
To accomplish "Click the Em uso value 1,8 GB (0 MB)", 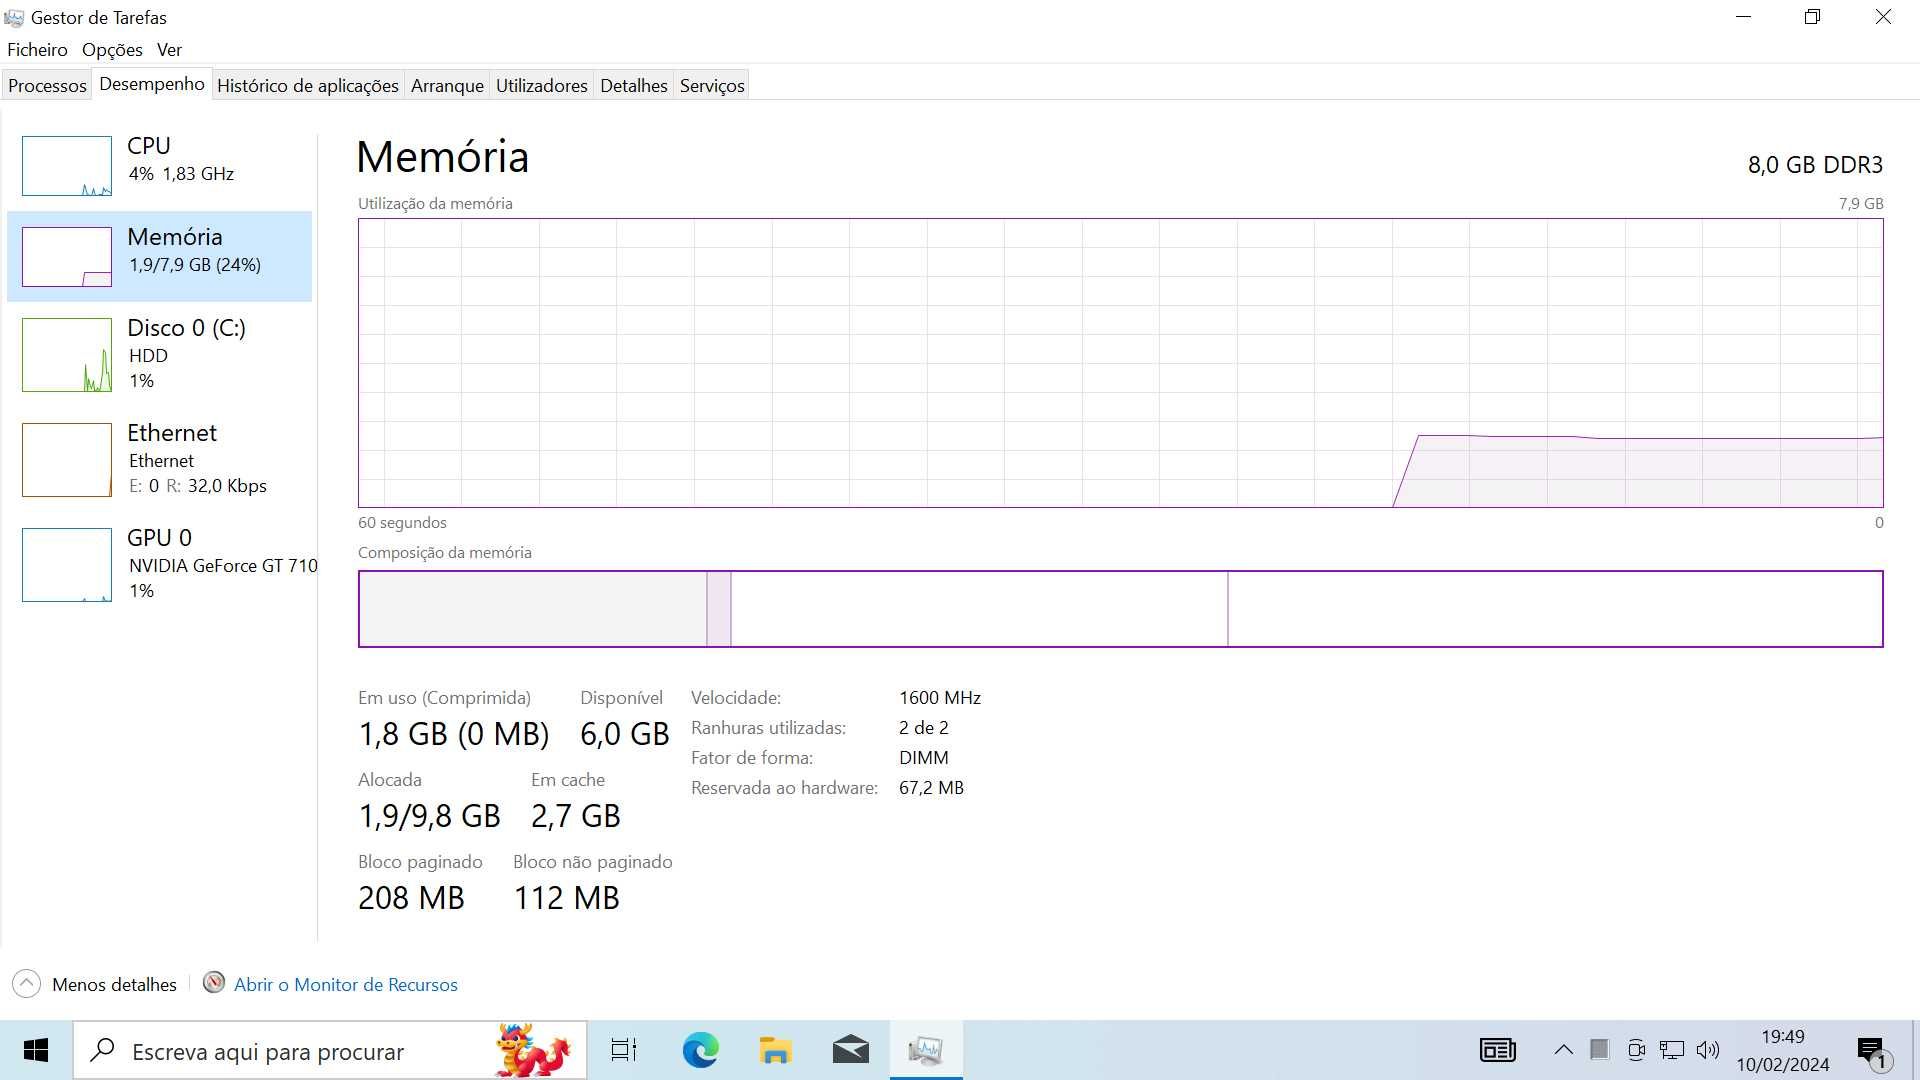I will pyautogui.click(x=454, y=734).
